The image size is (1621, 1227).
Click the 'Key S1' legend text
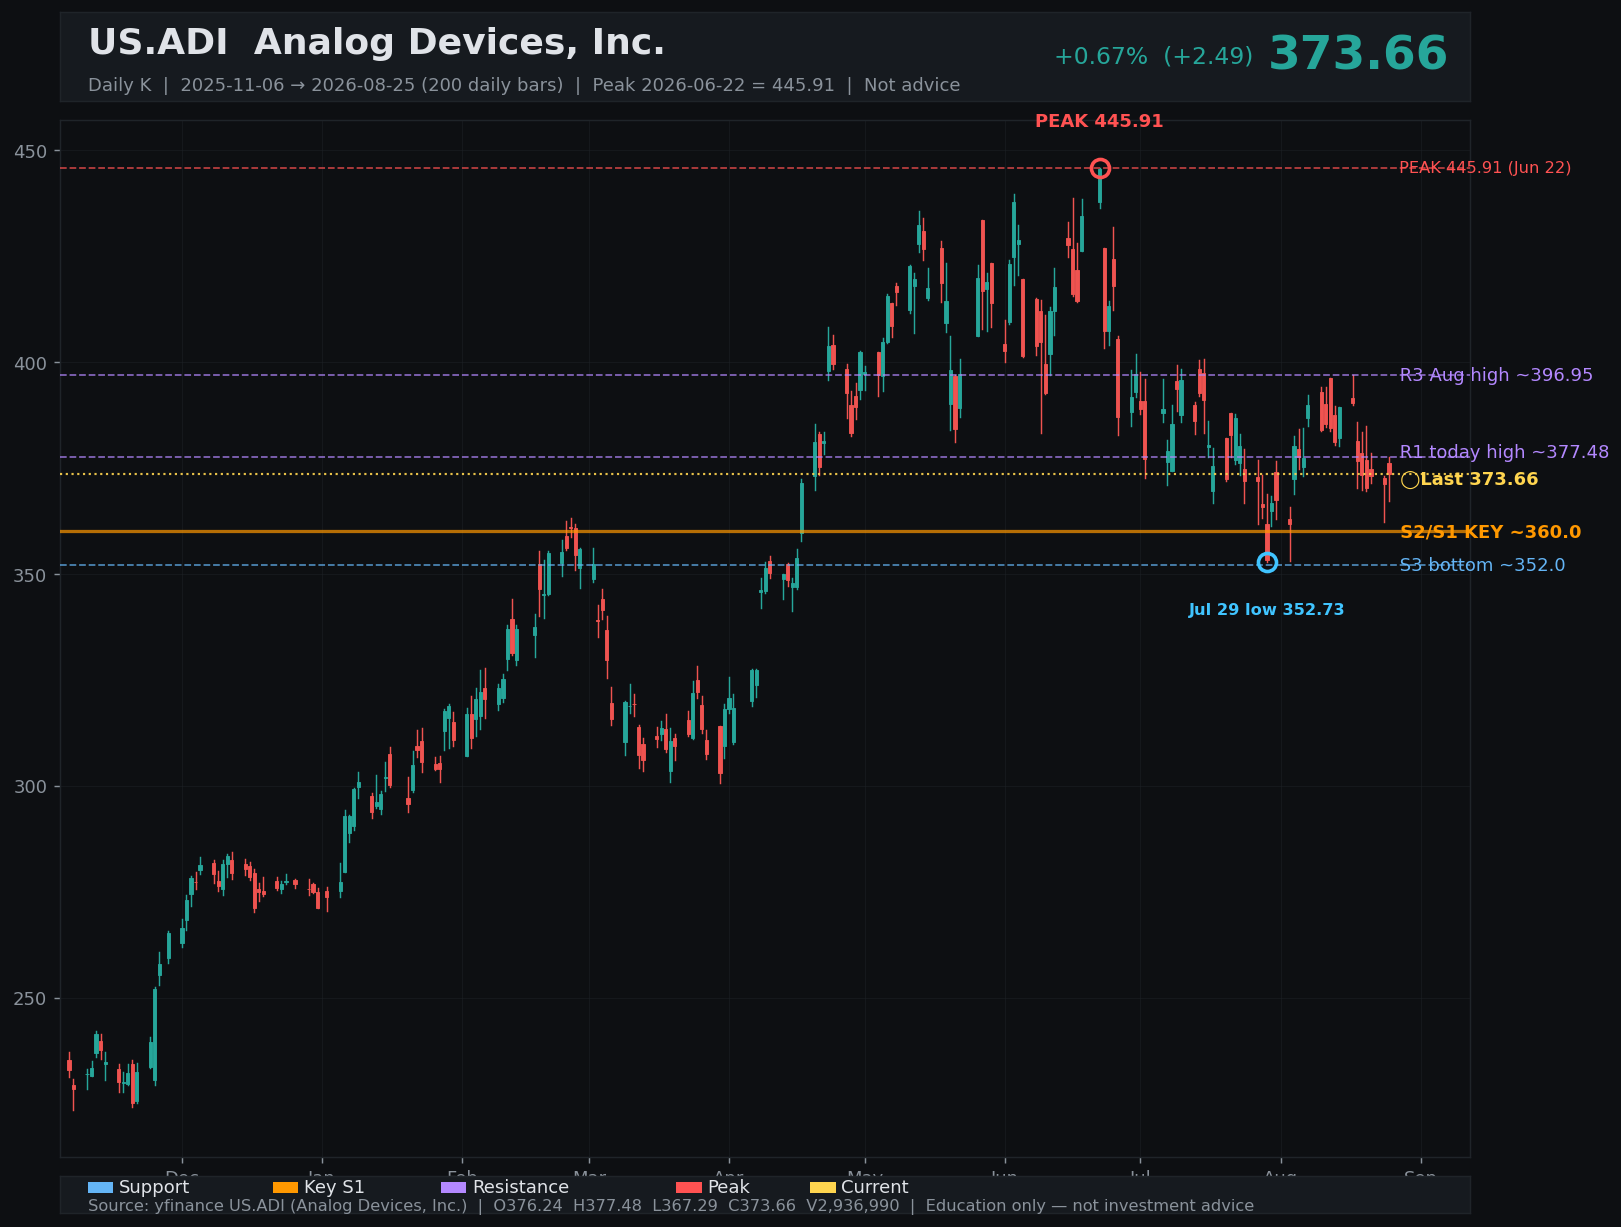(x=334, y=1188)
